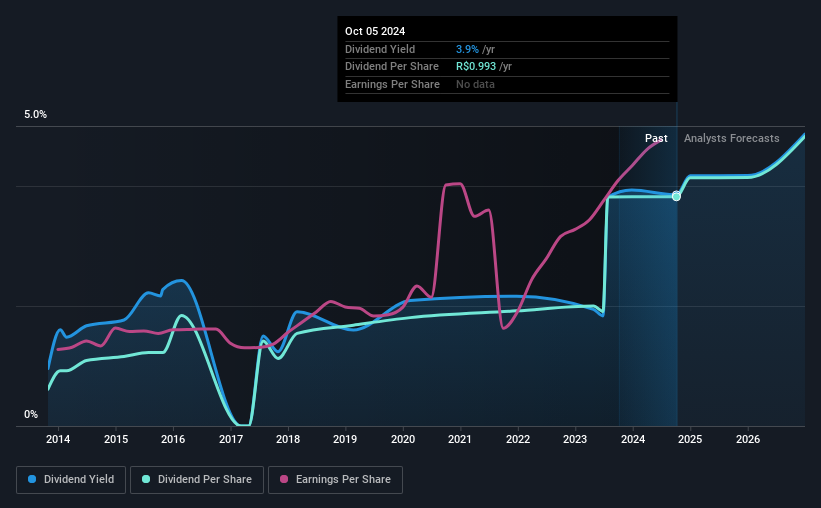Click the 2018 x-axis label
The width and height of the screenshot is (821, 508).
pos(288,439)
